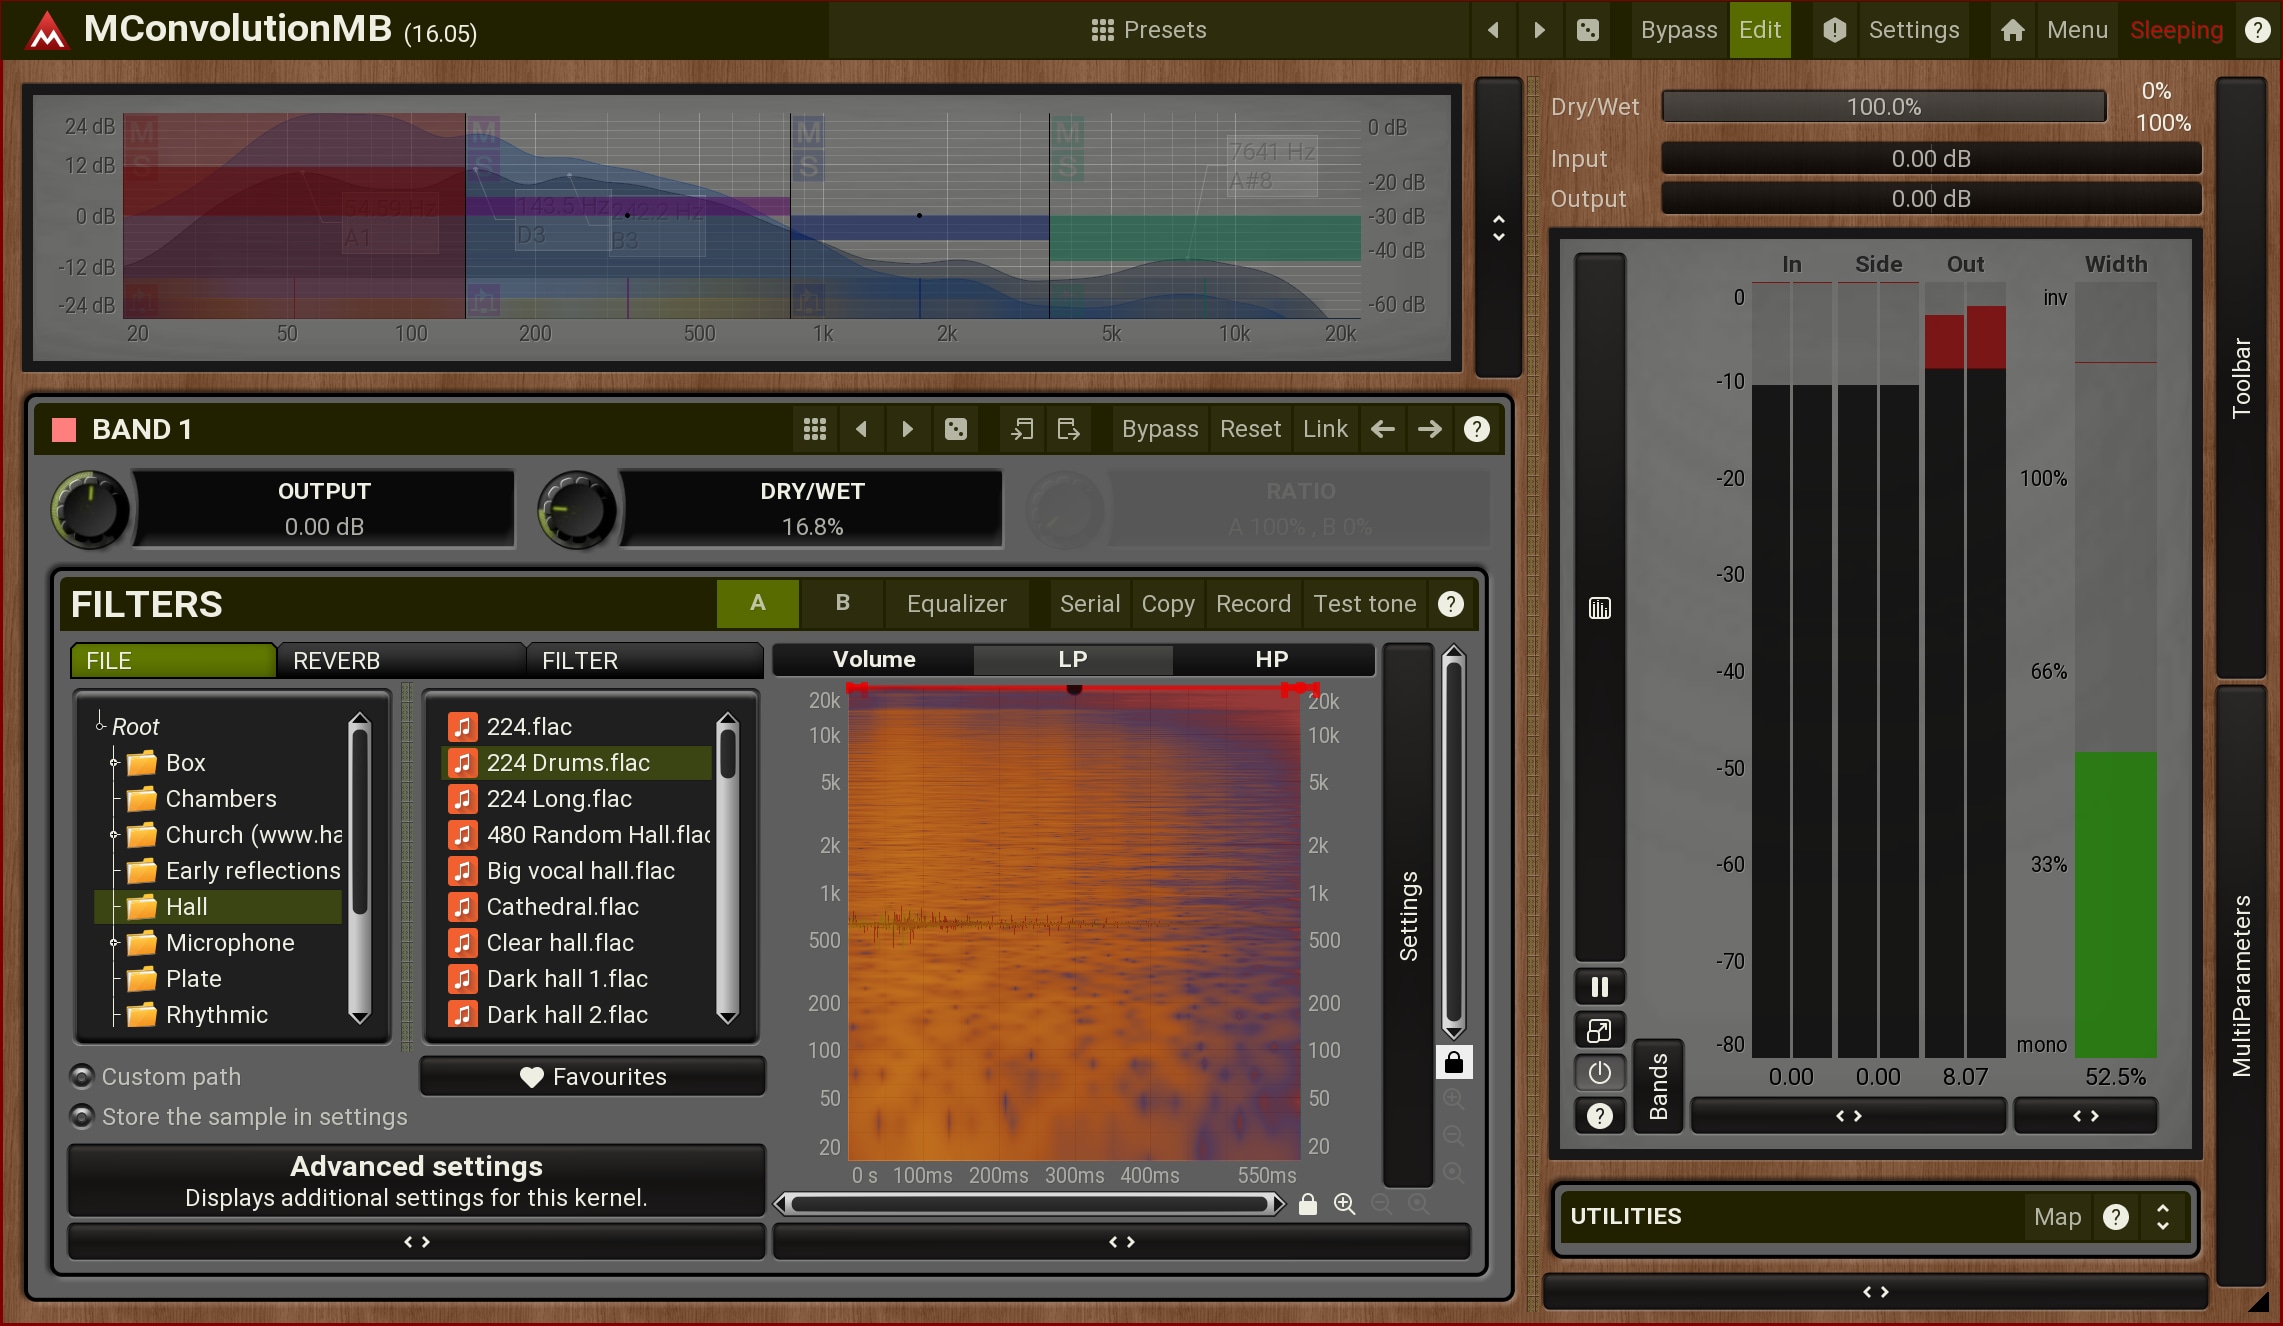Enable the Custom path option
Screen dimensions: 2283x1326
[83, 1077]
